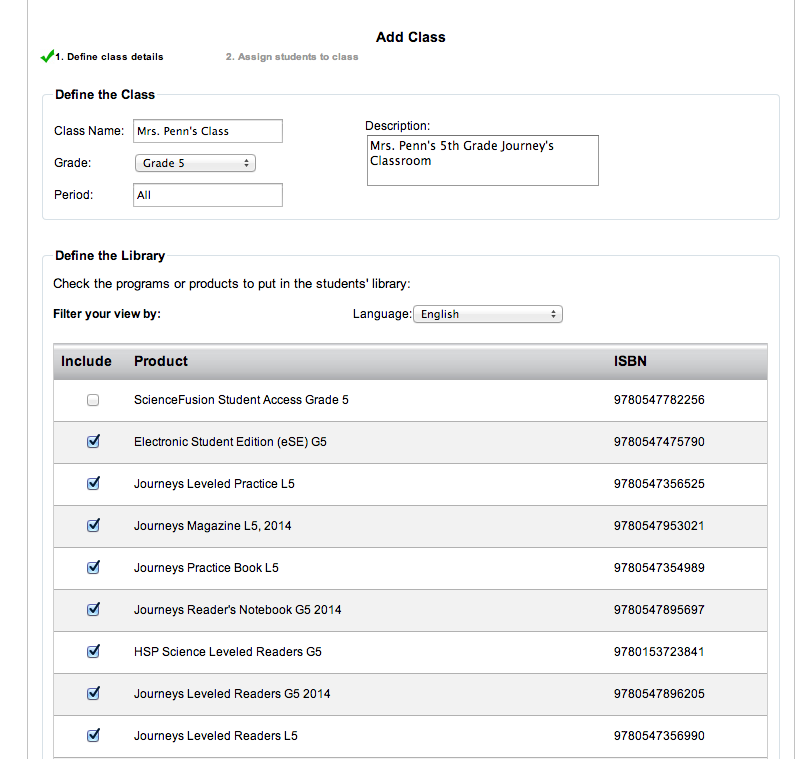809x759 pixels.
Task: Click the Include column header
Action: pyautogui.click(x=86, y=361)
